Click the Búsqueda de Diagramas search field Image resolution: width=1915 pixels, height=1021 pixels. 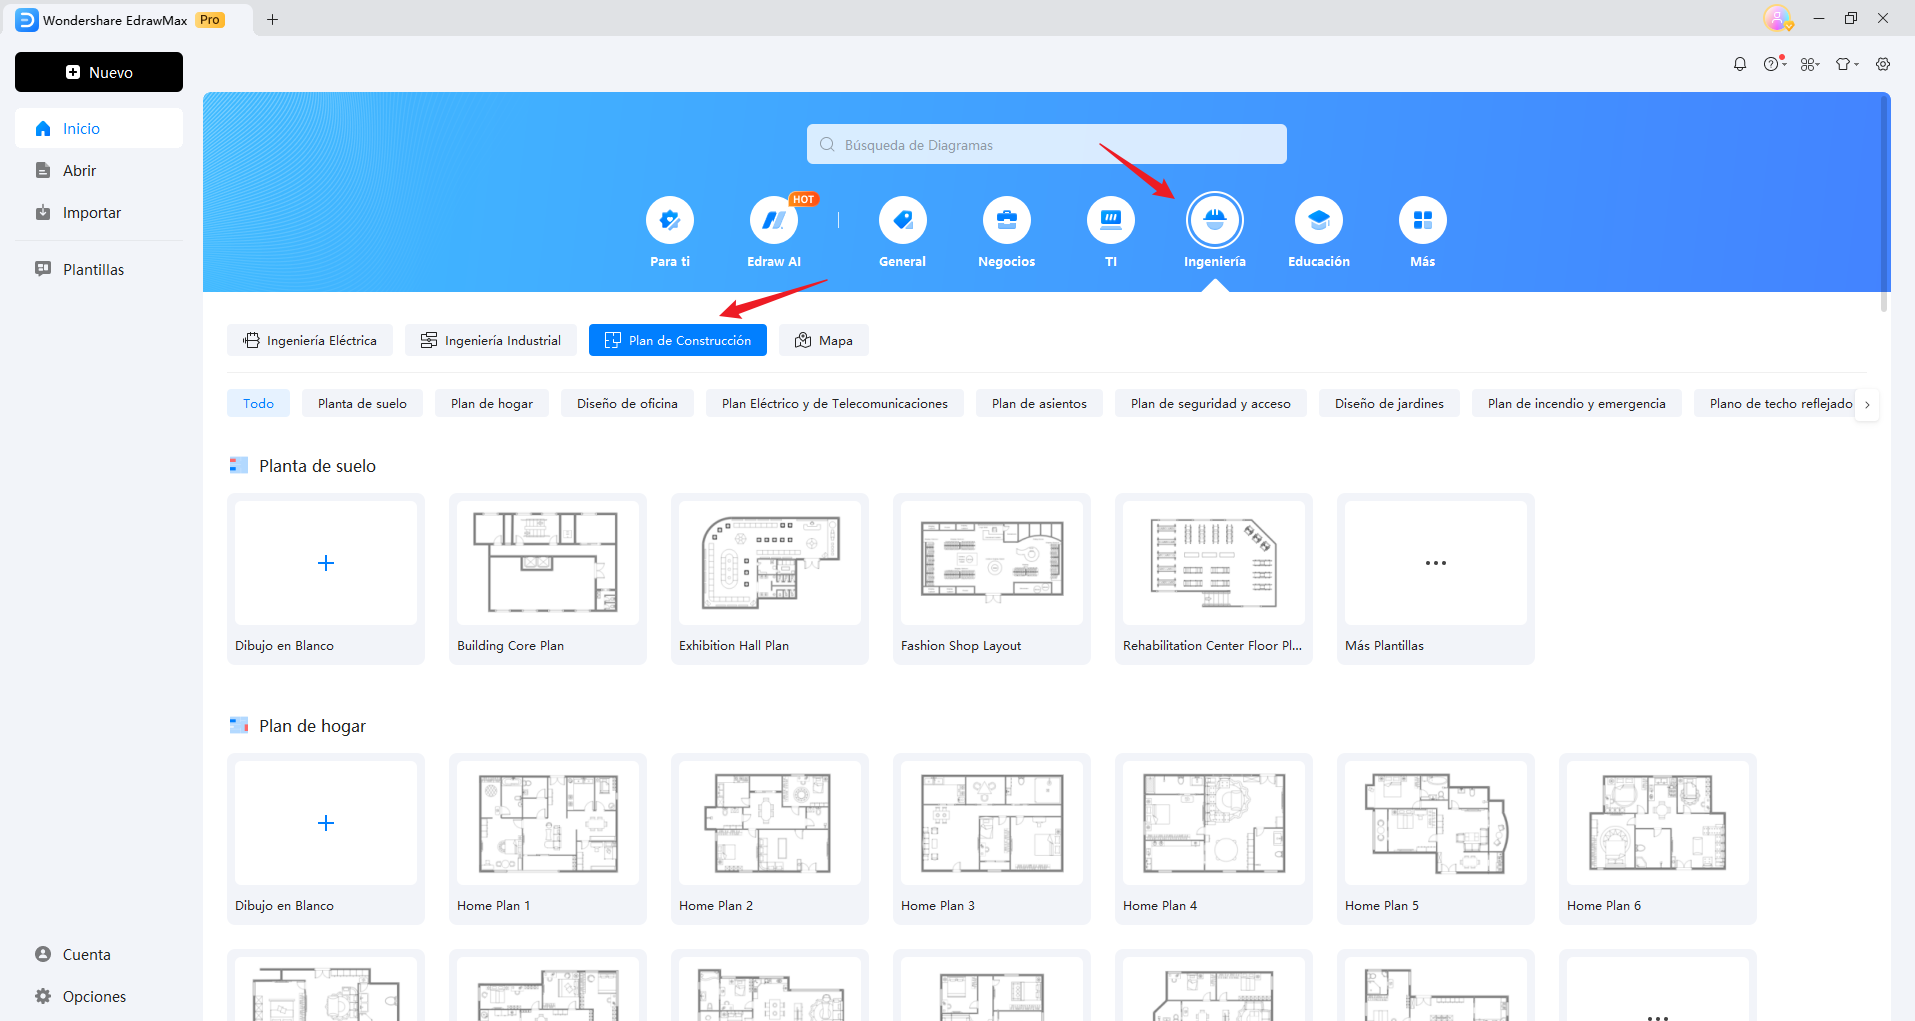click(1046, 144)
